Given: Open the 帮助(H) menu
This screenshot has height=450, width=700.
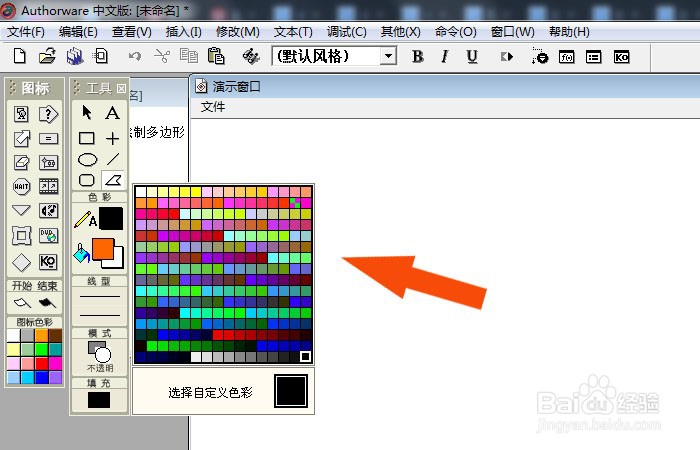Looking at the screenshot, I should 569,32.
